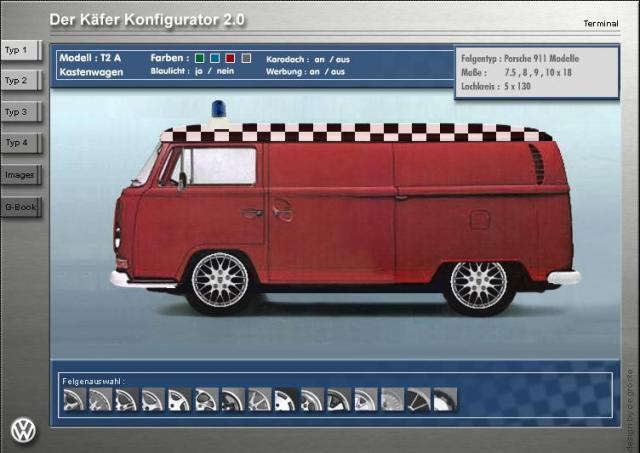640x453 pixels.
Task: Click the 'Maße : 7.5 , 8 , 9 , 10 x 18' line
Action: 516,73
